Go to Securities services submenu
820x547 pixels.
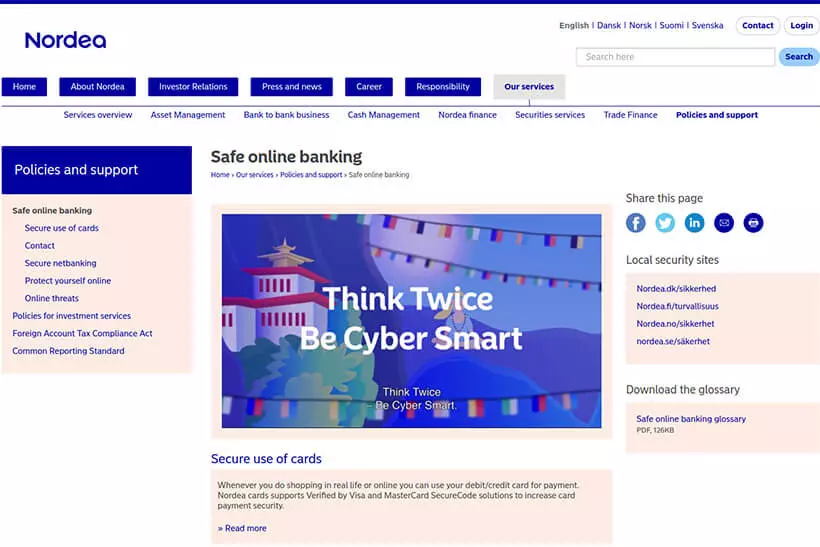pos(550,115)
